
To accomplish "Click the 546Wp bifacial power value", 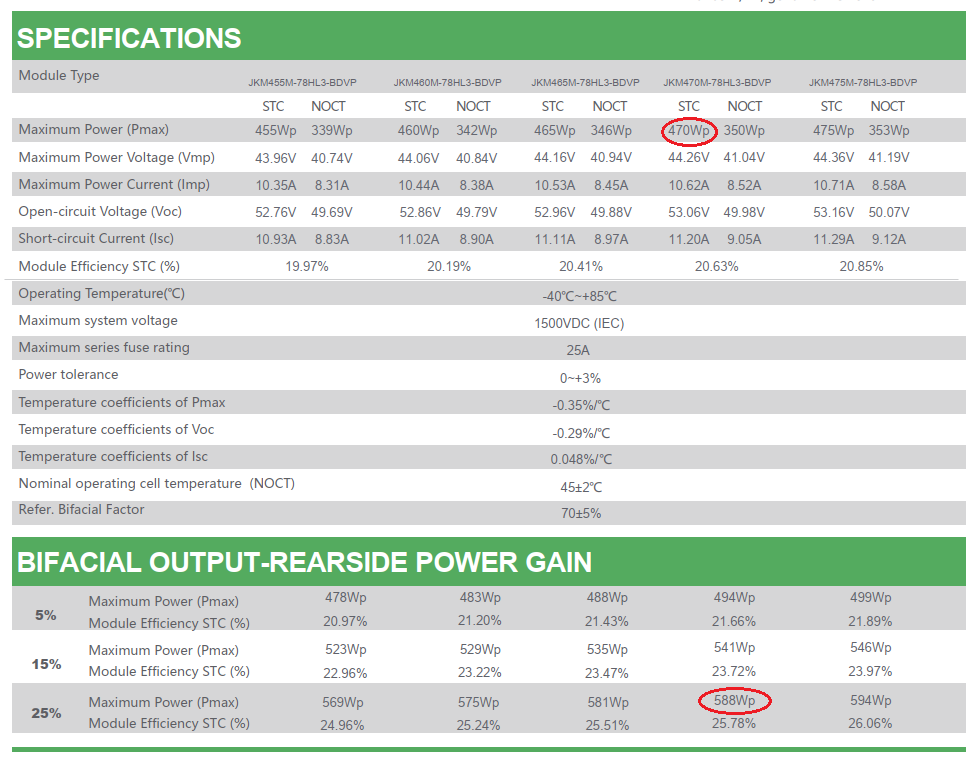I will tap(870, 647).
